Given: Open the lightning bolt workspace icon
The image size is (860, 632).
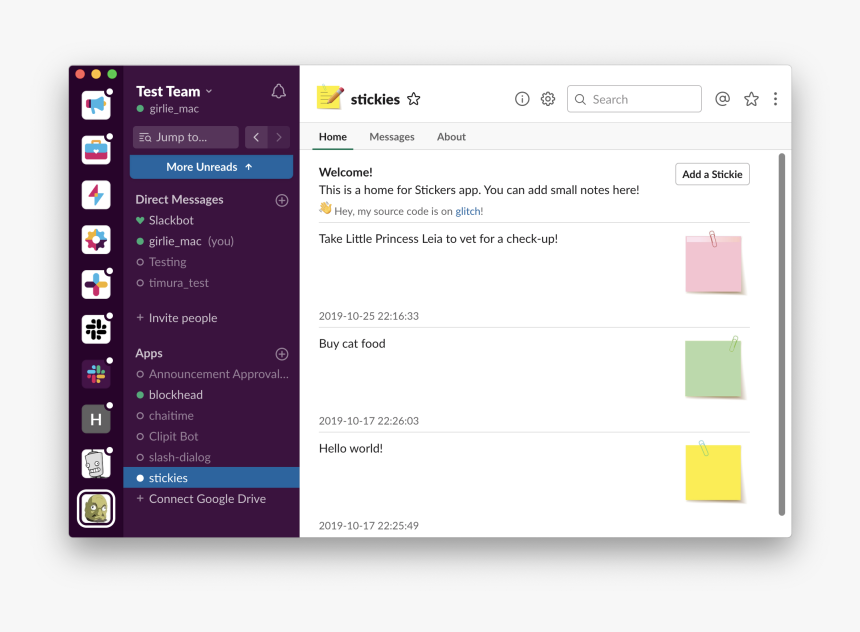Looking at the screenshot, I should [x=96, y=195].
